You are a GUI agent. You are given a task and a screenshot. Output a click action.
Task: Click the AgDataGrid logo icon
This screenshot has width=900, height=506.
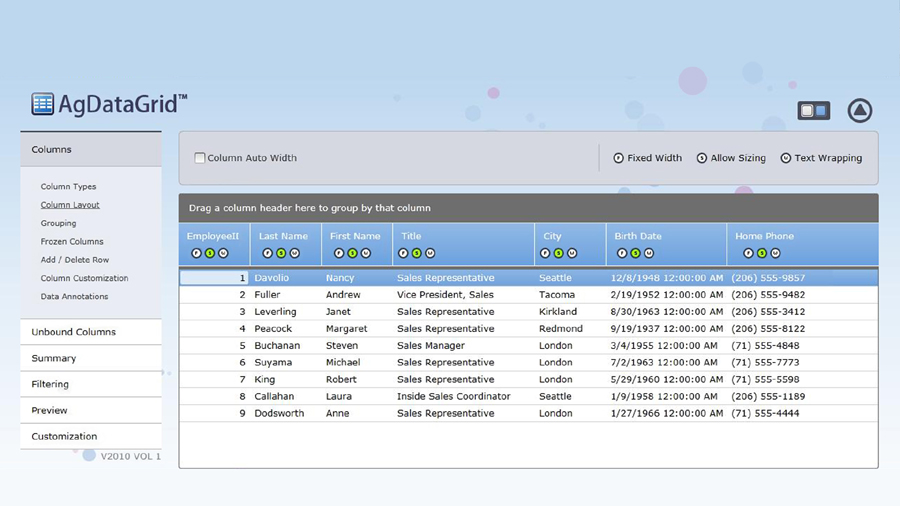(x=42, y=104)
